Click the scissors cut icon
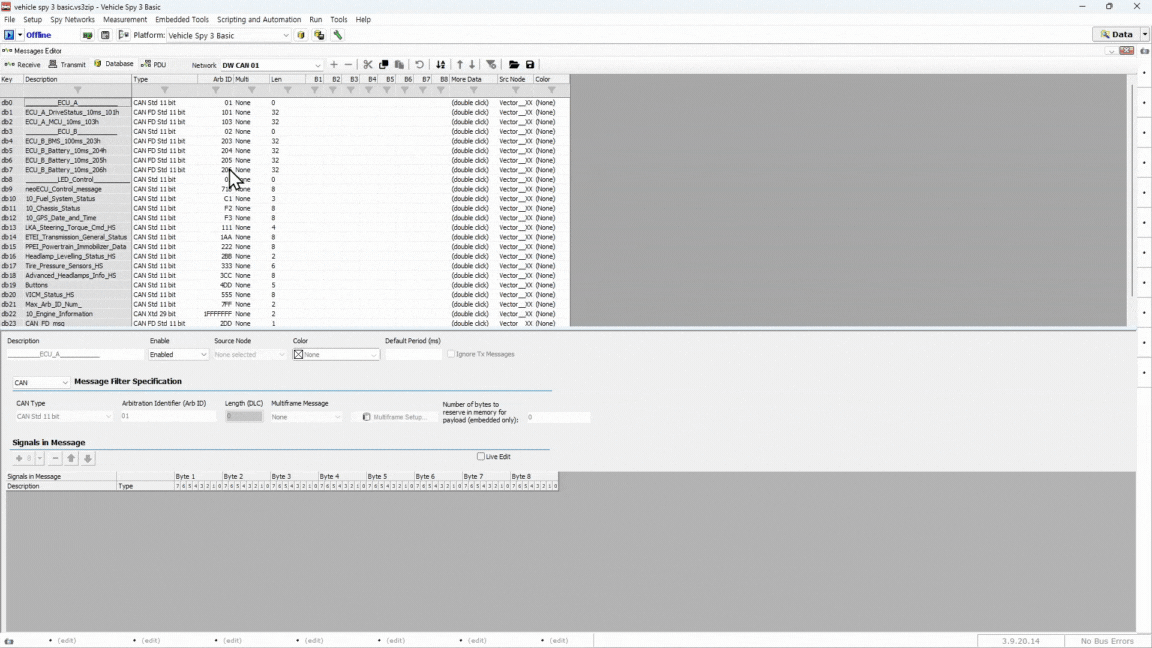1152x648 pixels. point(368,65)
